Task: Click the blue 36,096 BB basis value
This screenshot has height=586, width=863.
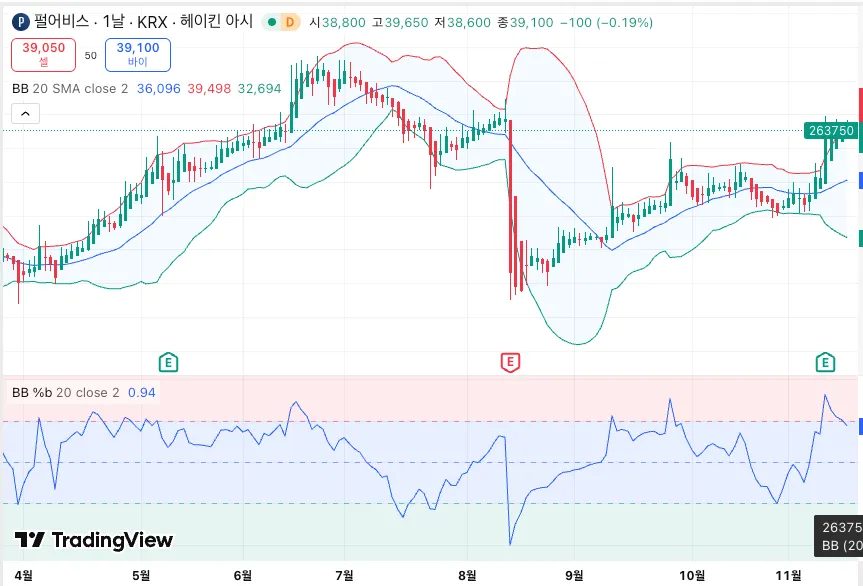Action: (x=158, y=88)
